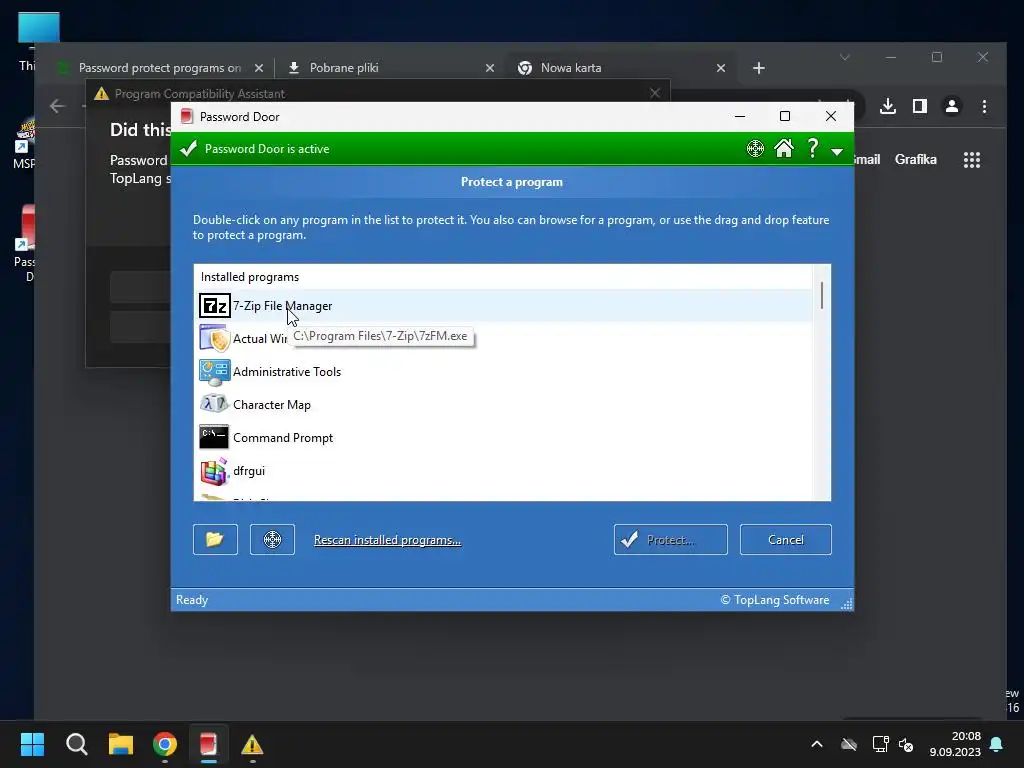This screenshot has height=768, width=1024.
Task: Click Rescan installed programs link
Action: click(x=387, y=540)
